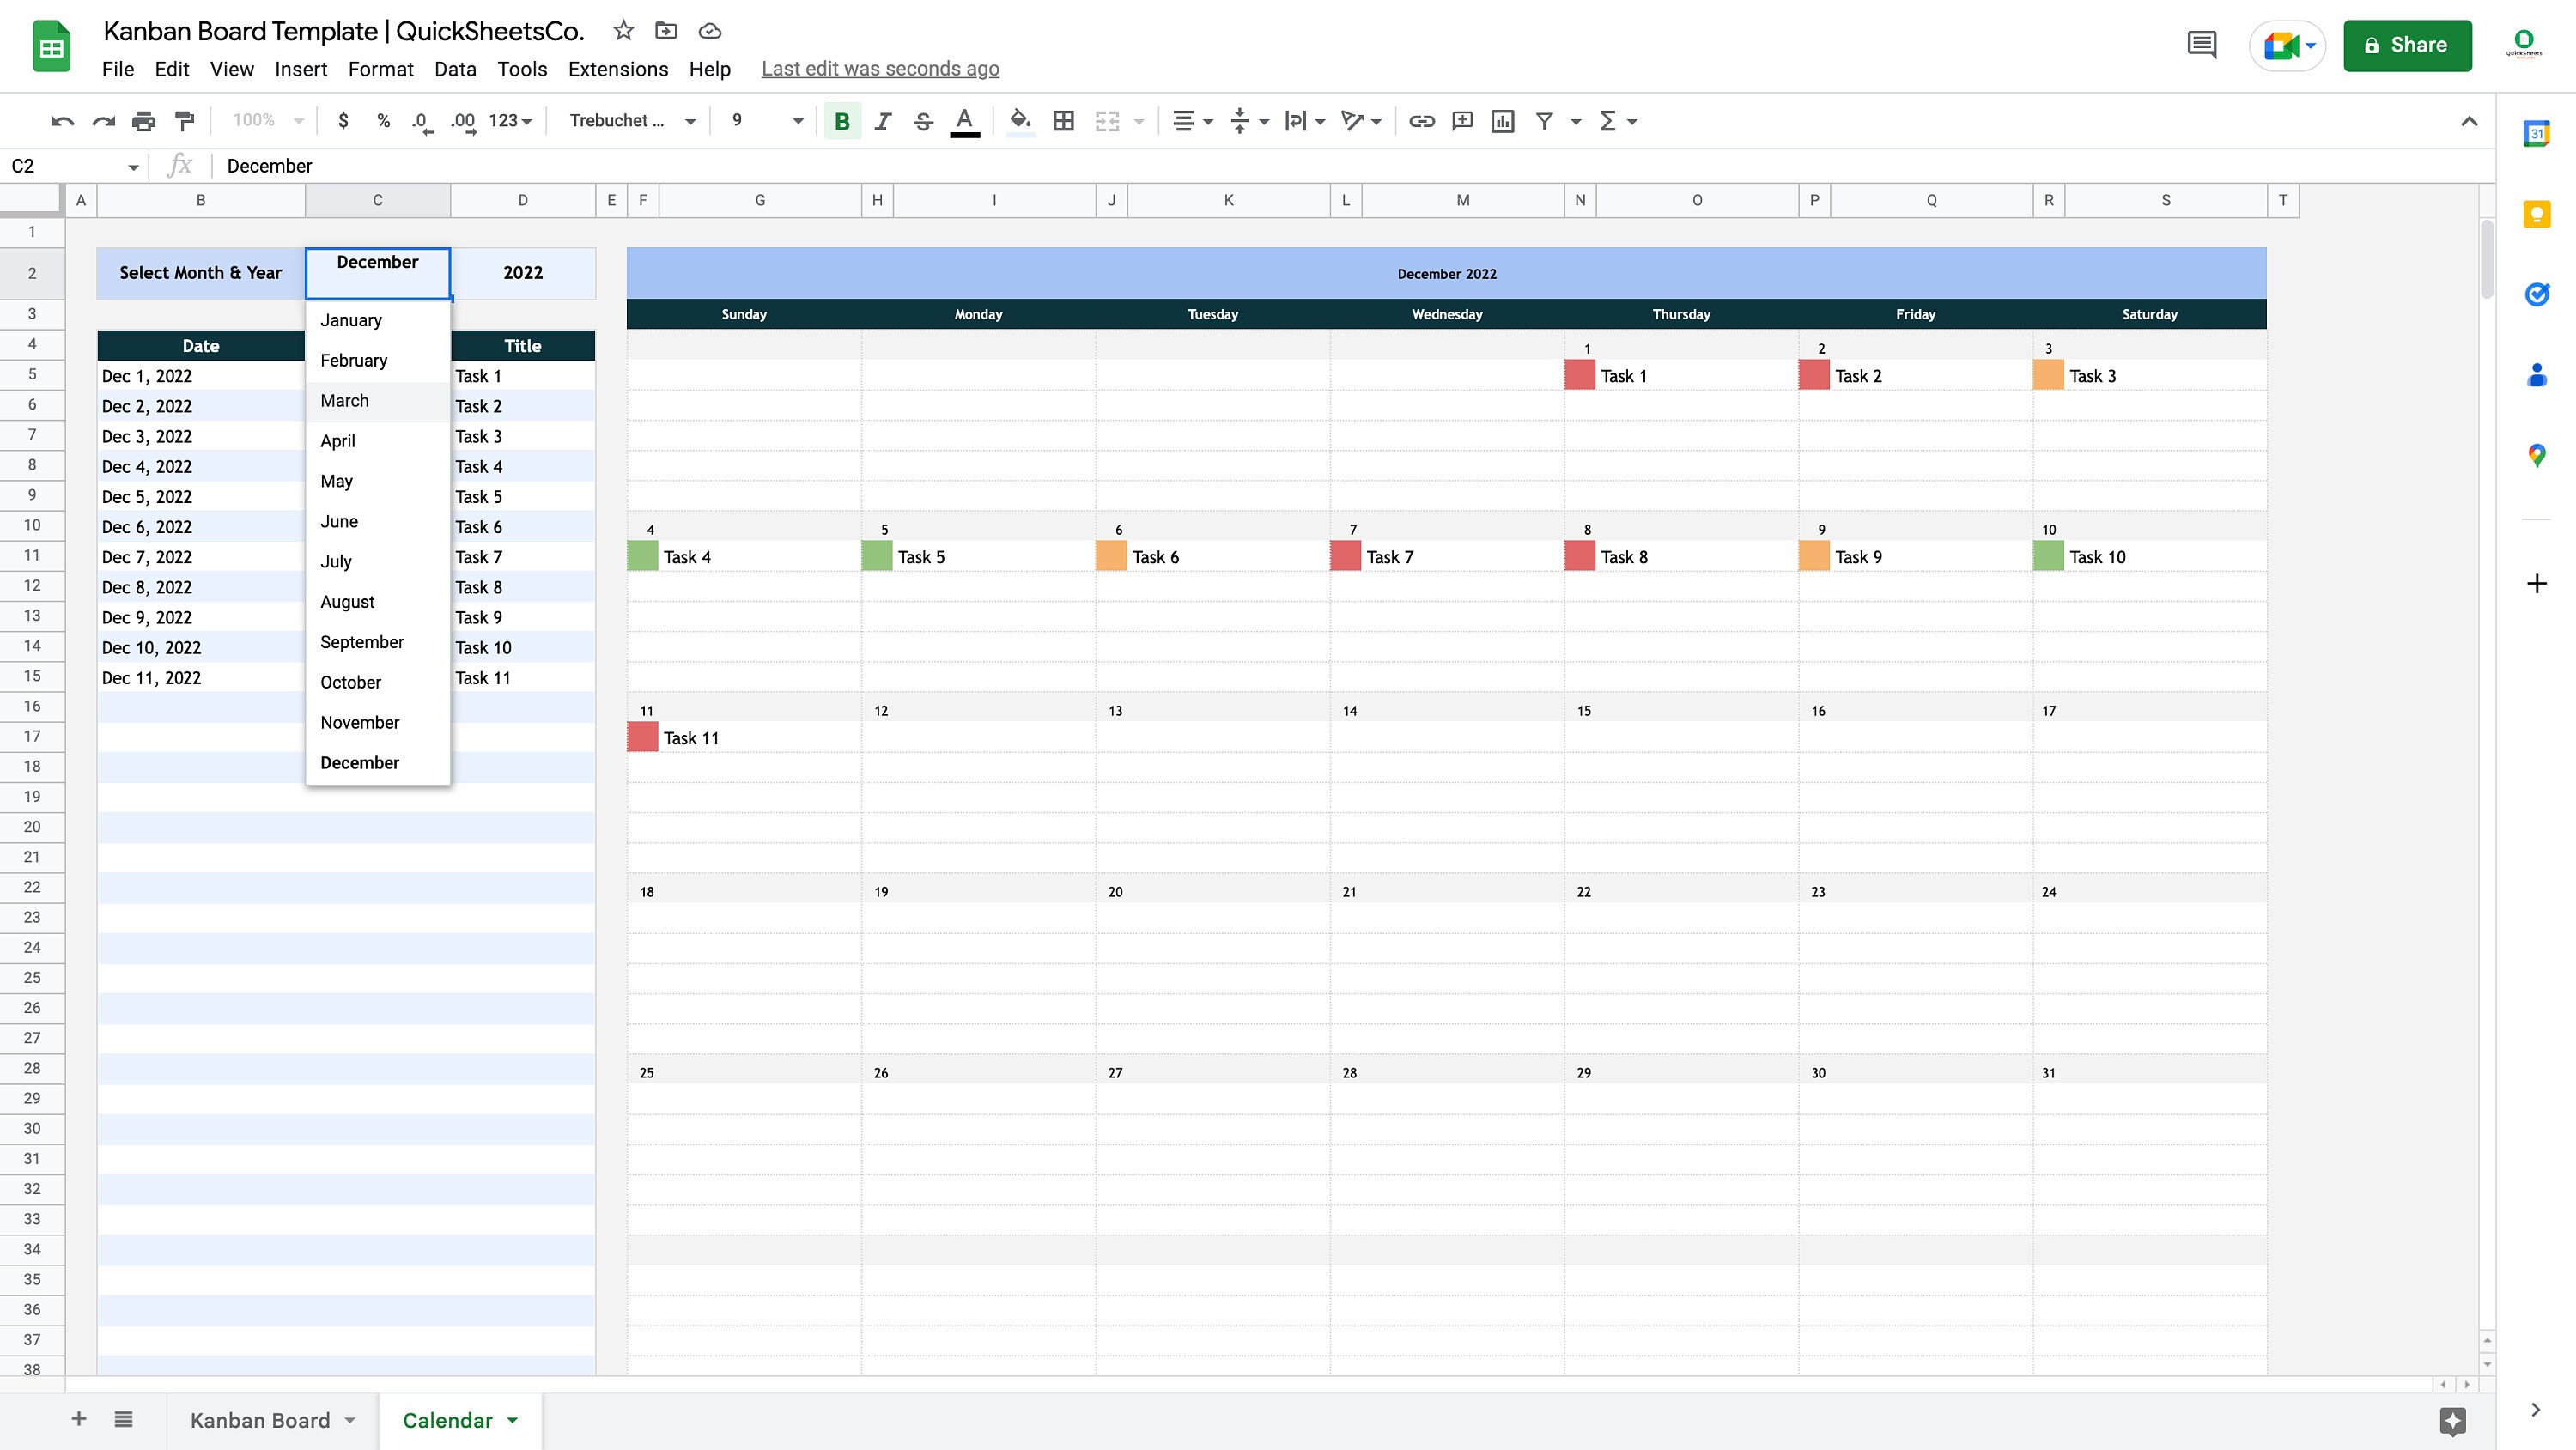Apply percent format to the cell
The width and height of the screenshot is (2576, 1450).
[x=383, y=120]
